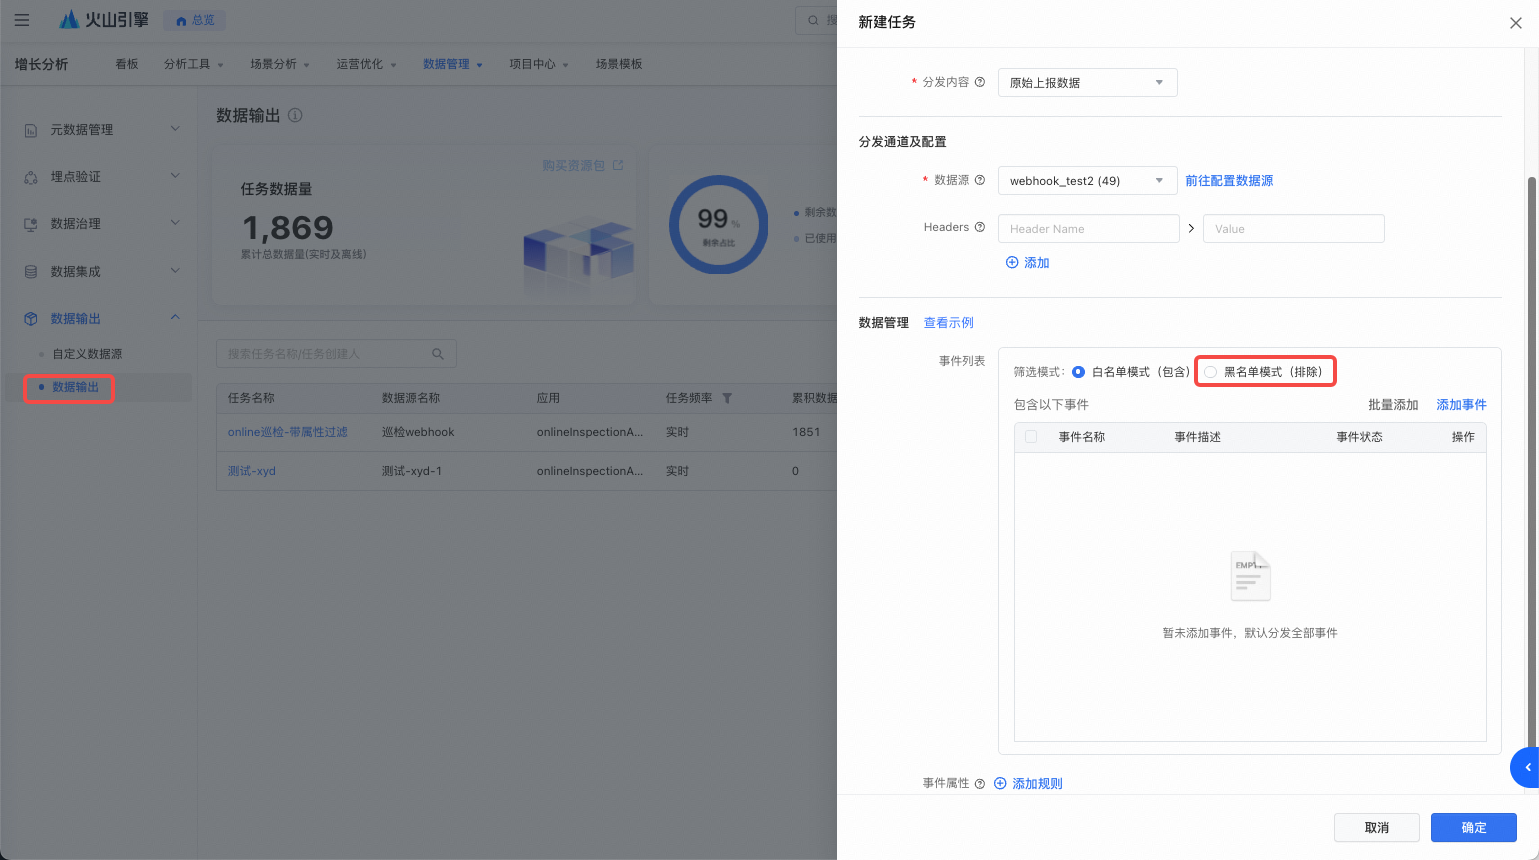Click the 99% remaining-ratio ring chart
Screen dimensions: 1539x860
pyautogui.click(x=718, y=225)
